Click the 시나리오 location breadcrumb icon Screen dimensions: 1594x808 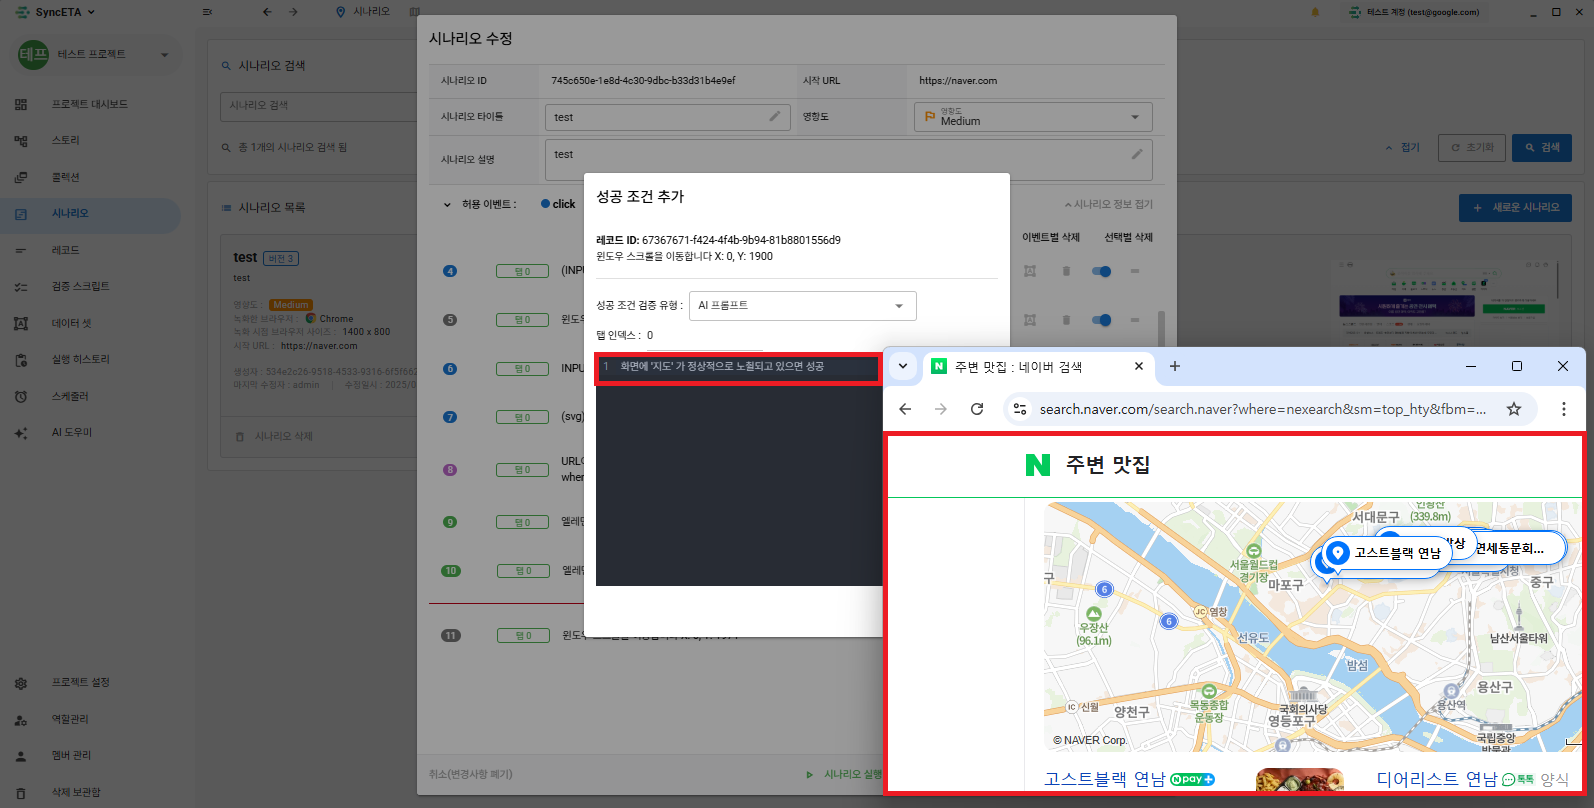340,12
